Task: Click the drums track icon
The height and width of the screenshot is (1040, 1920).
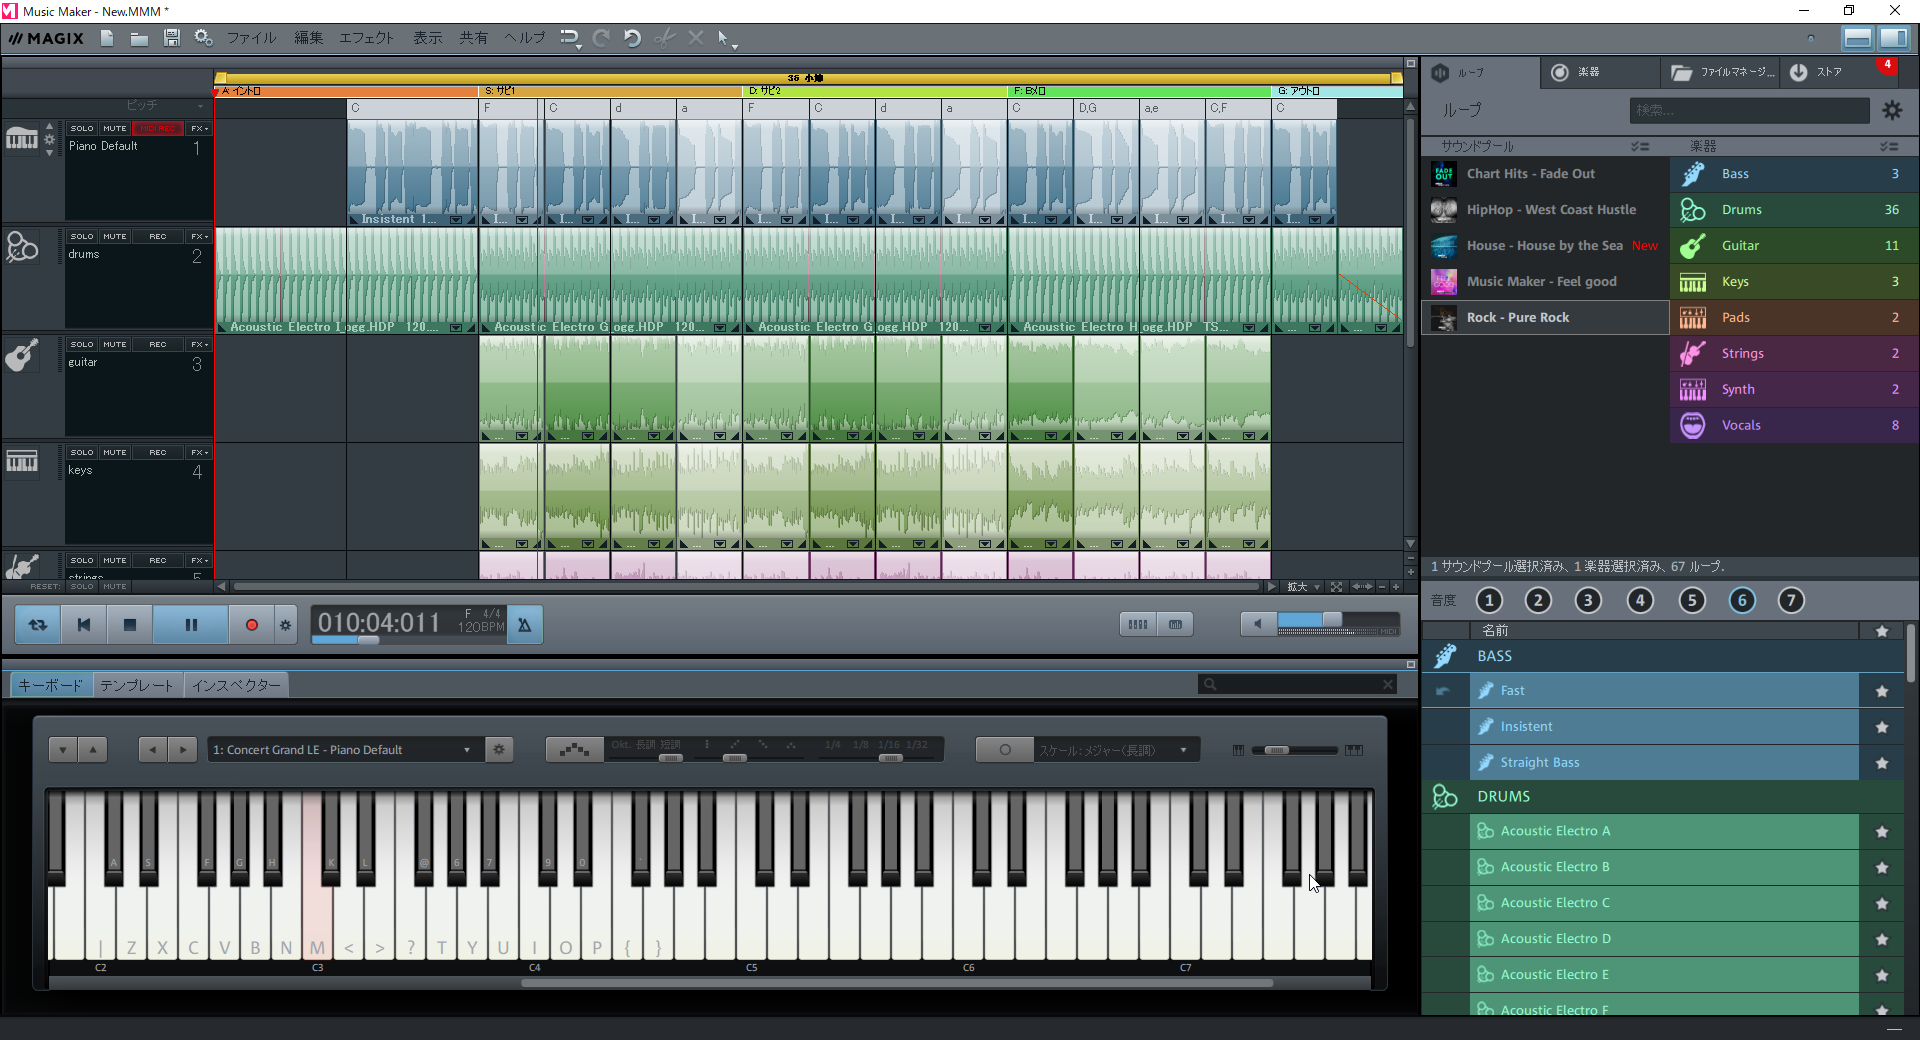Action: click(x=22, y=246)
